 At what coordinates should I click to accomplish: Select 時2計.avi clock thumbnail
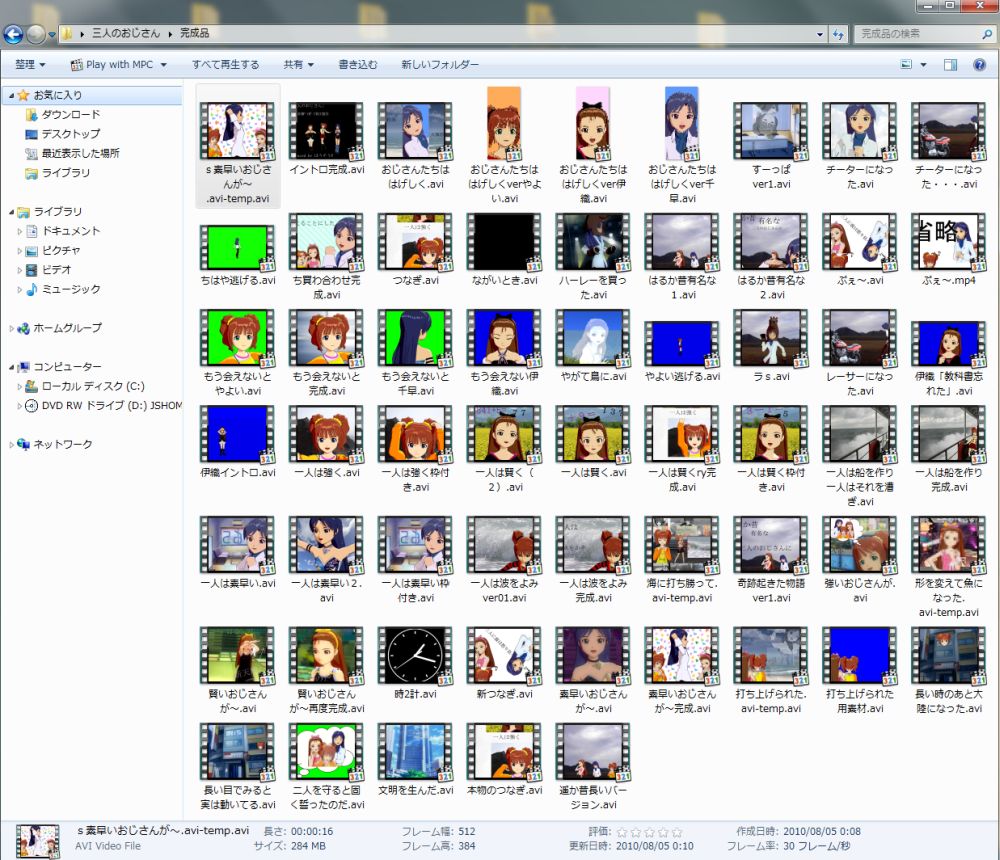tap(415, 656)
